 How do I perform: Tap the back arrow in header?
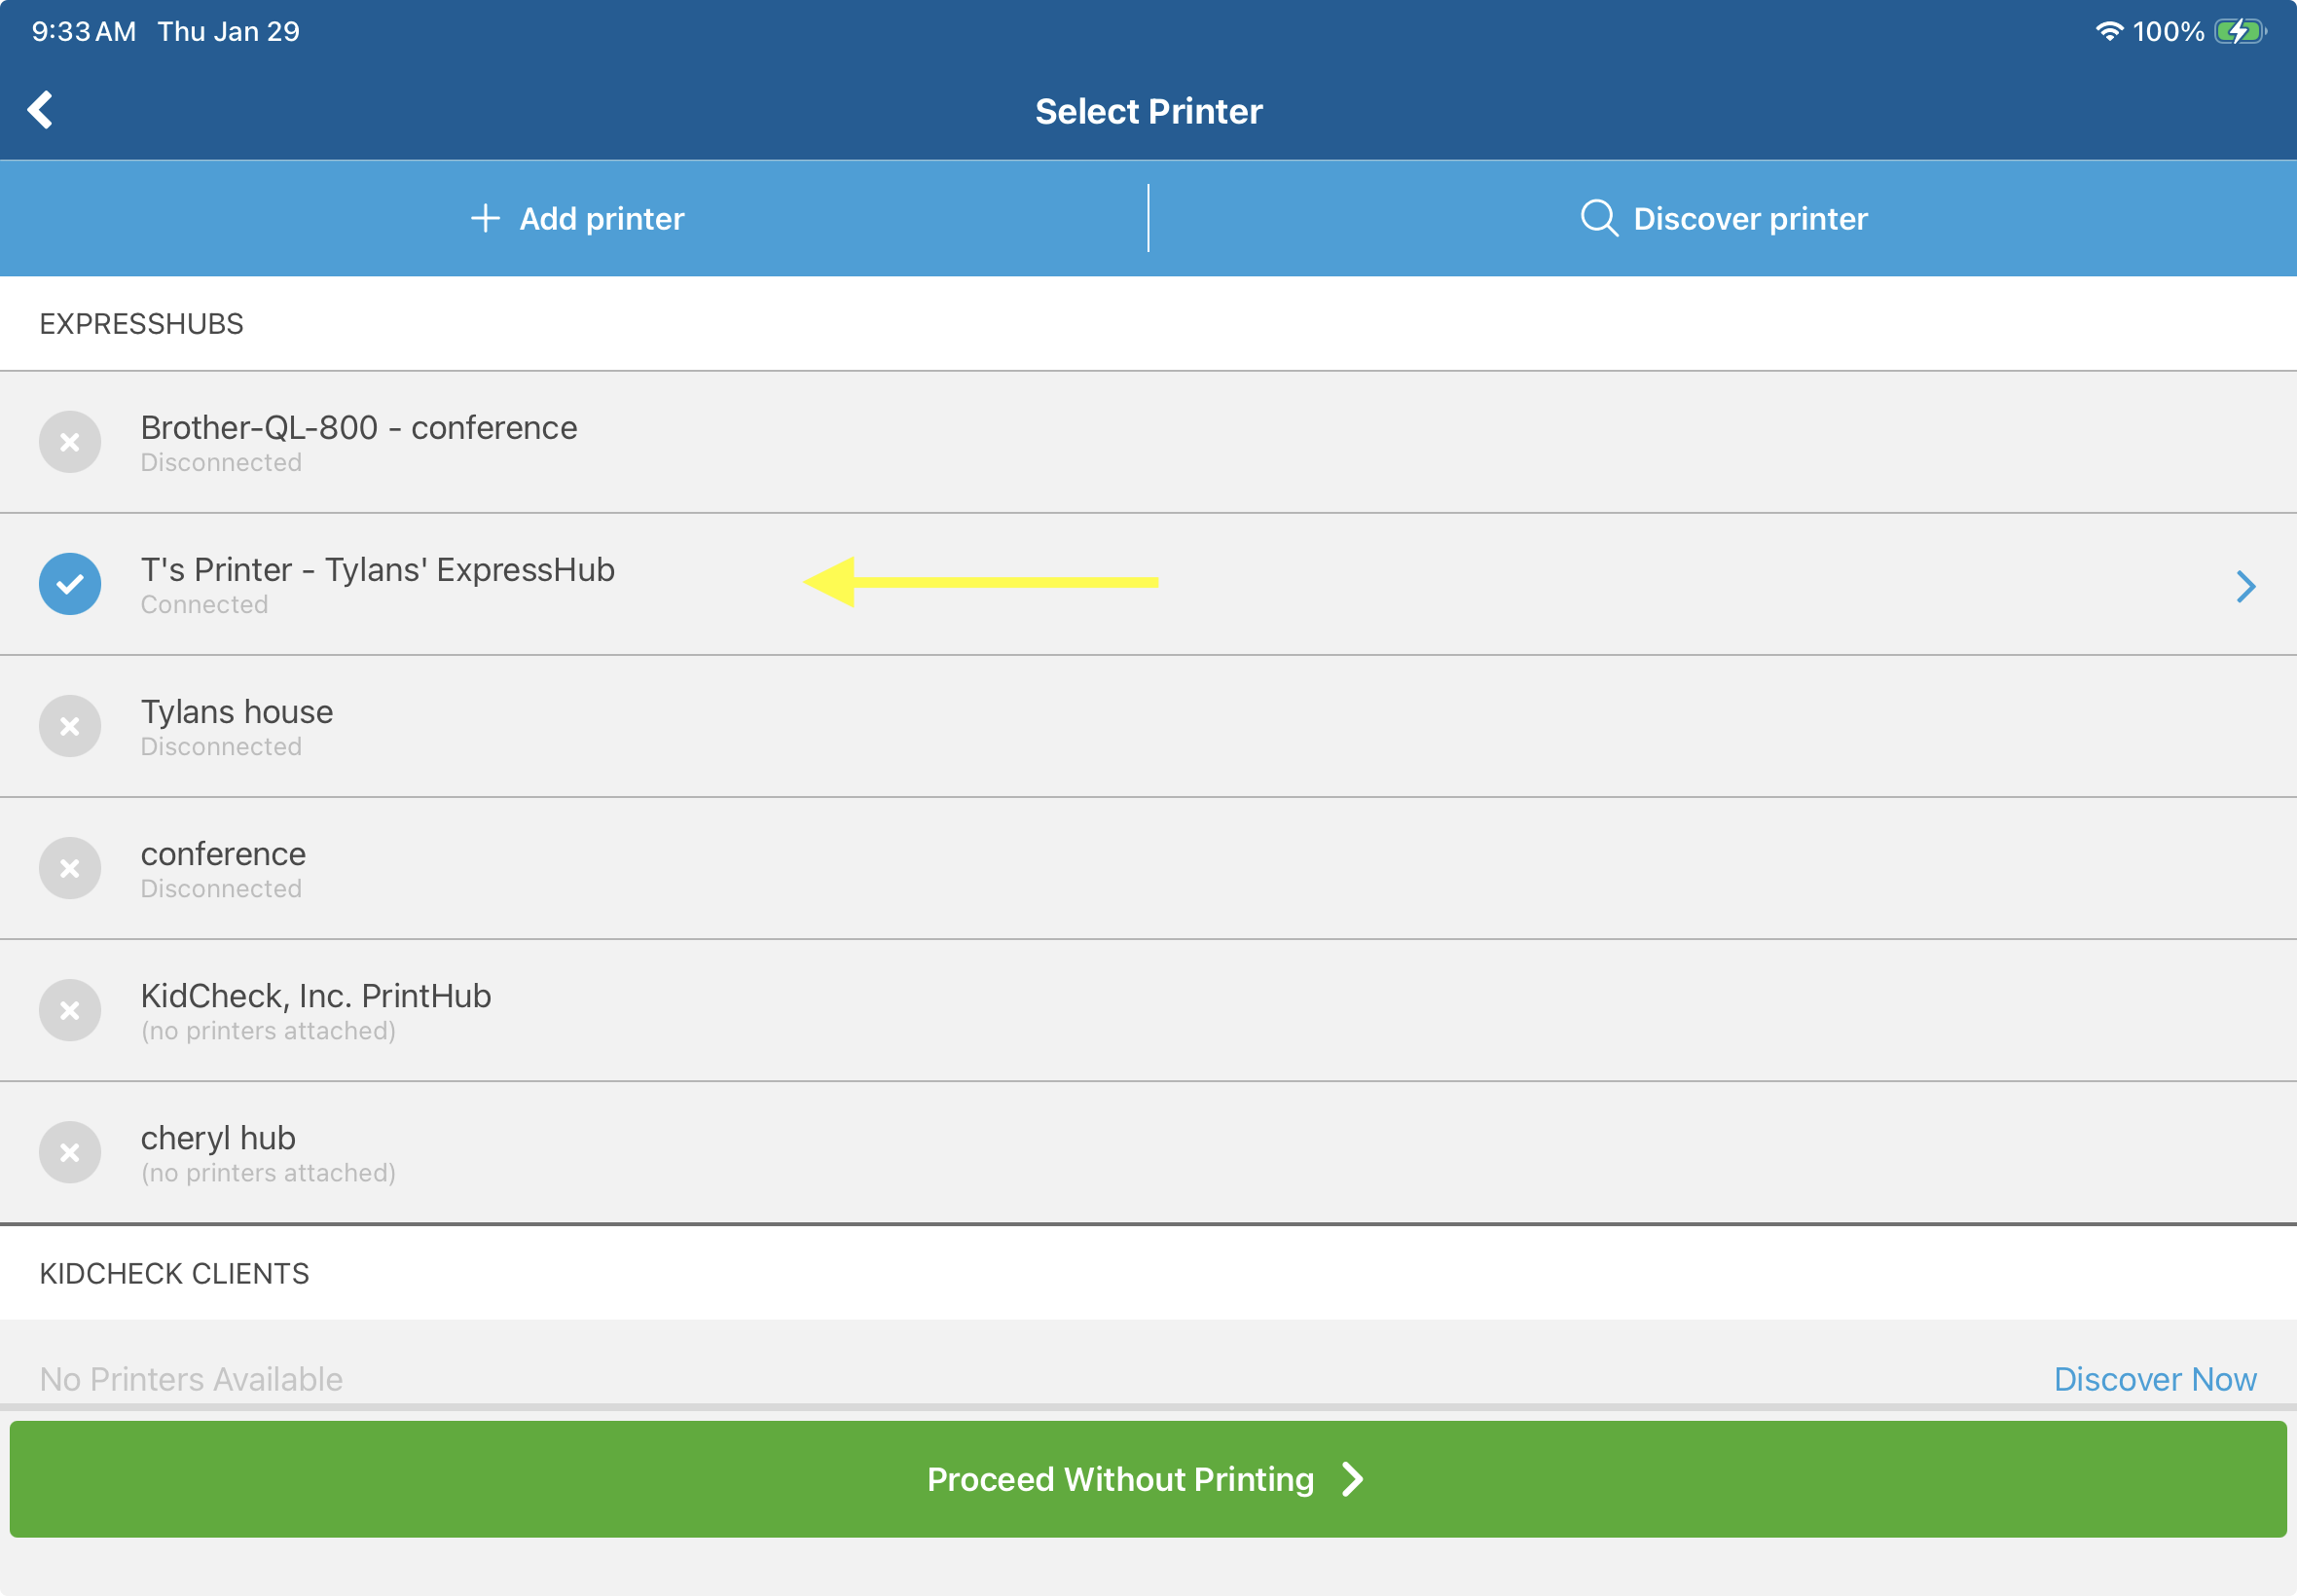click(41, 110)
